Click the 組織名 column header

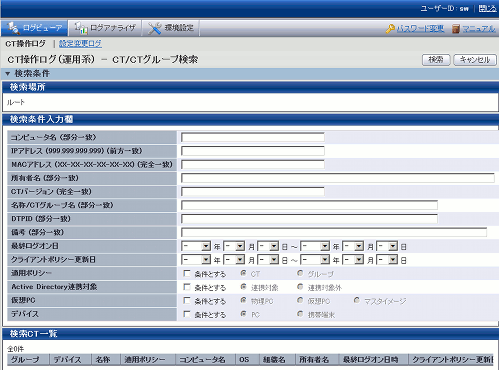277,360
